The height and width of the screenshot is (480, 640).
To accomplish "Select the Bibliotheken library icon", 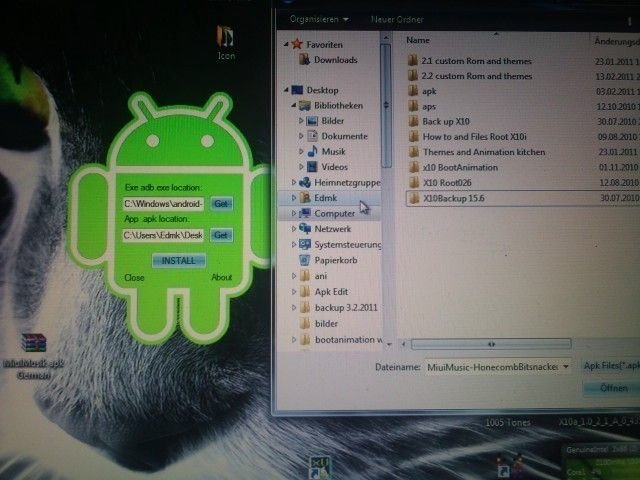I will click(304, 105).
